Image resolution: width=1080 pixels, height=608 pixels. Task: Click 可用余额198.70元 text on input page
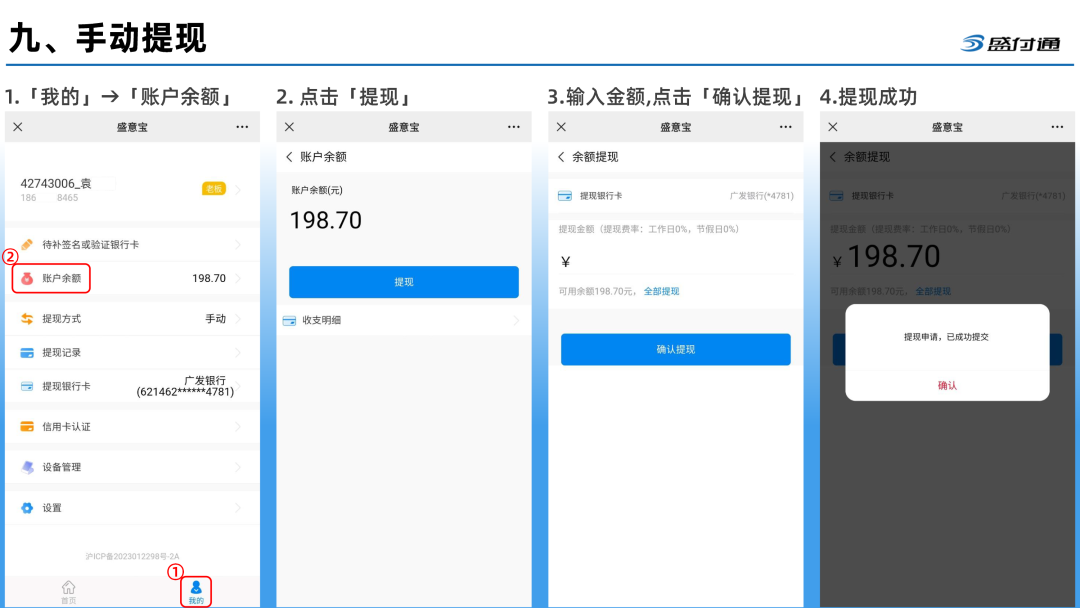click(596, 291)
